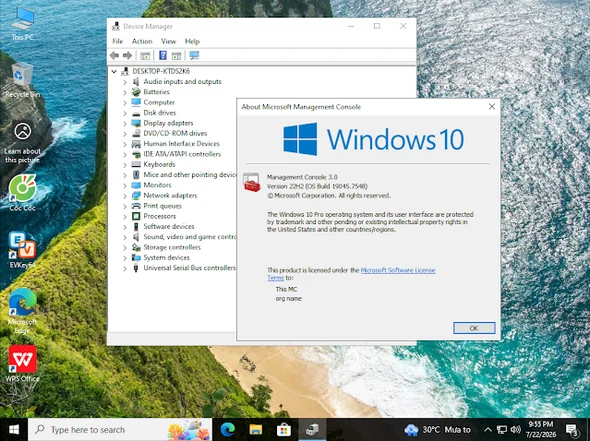Screen dimensions: 590x441
Task: Open This PC desktop icon
Action: point(23,23)
